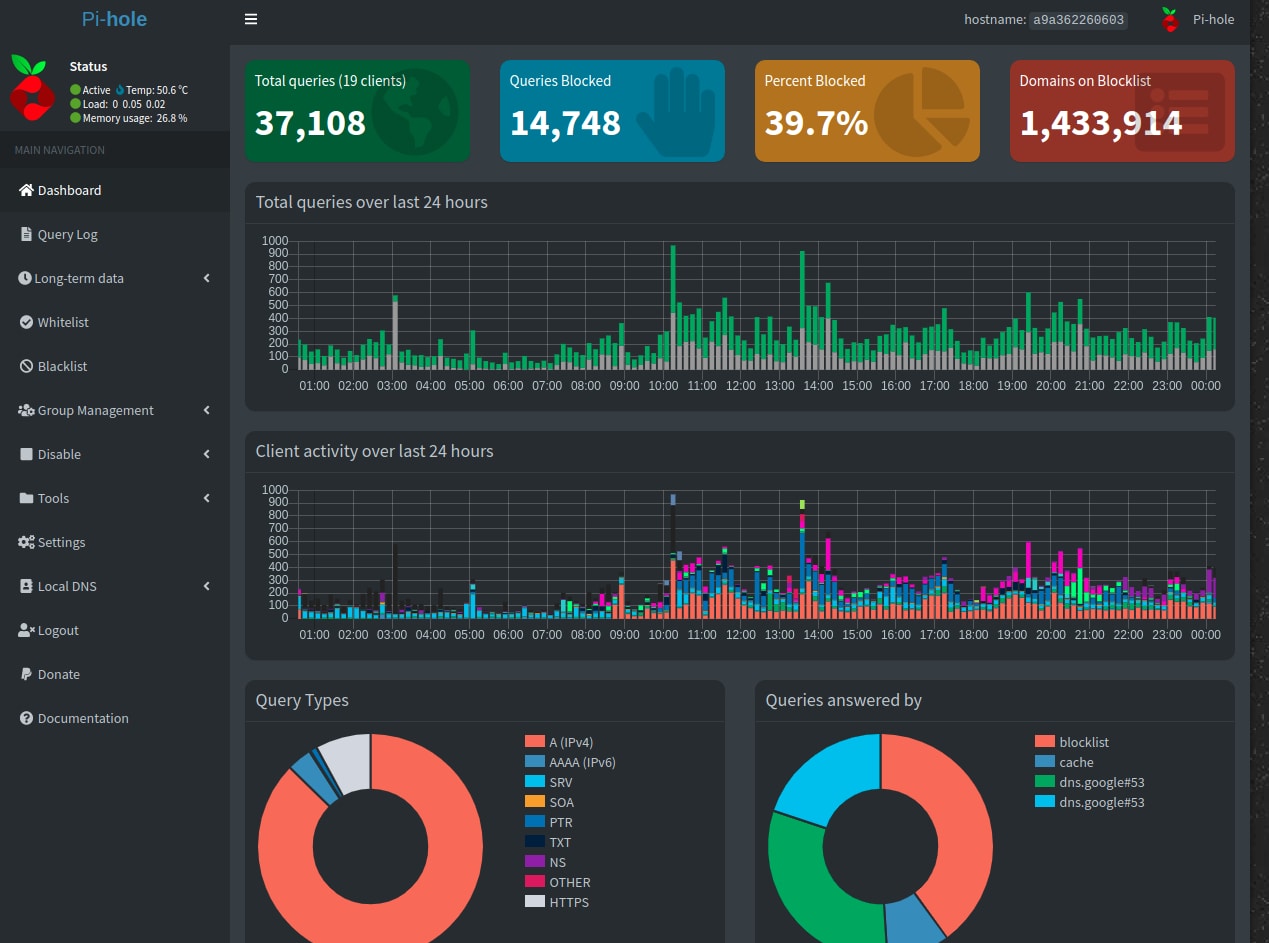
Task: Click the Blacklist ban icon
Action: point(26,366)
